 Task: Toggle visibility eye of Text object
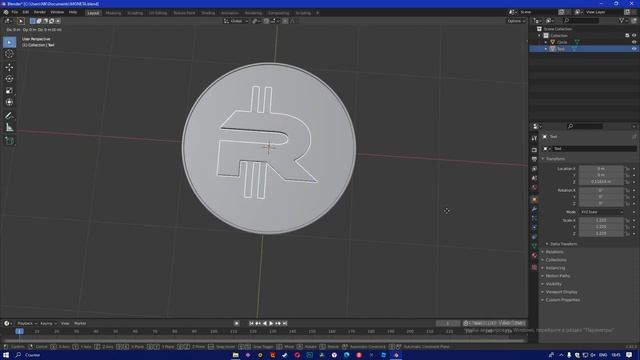point(634,49)
